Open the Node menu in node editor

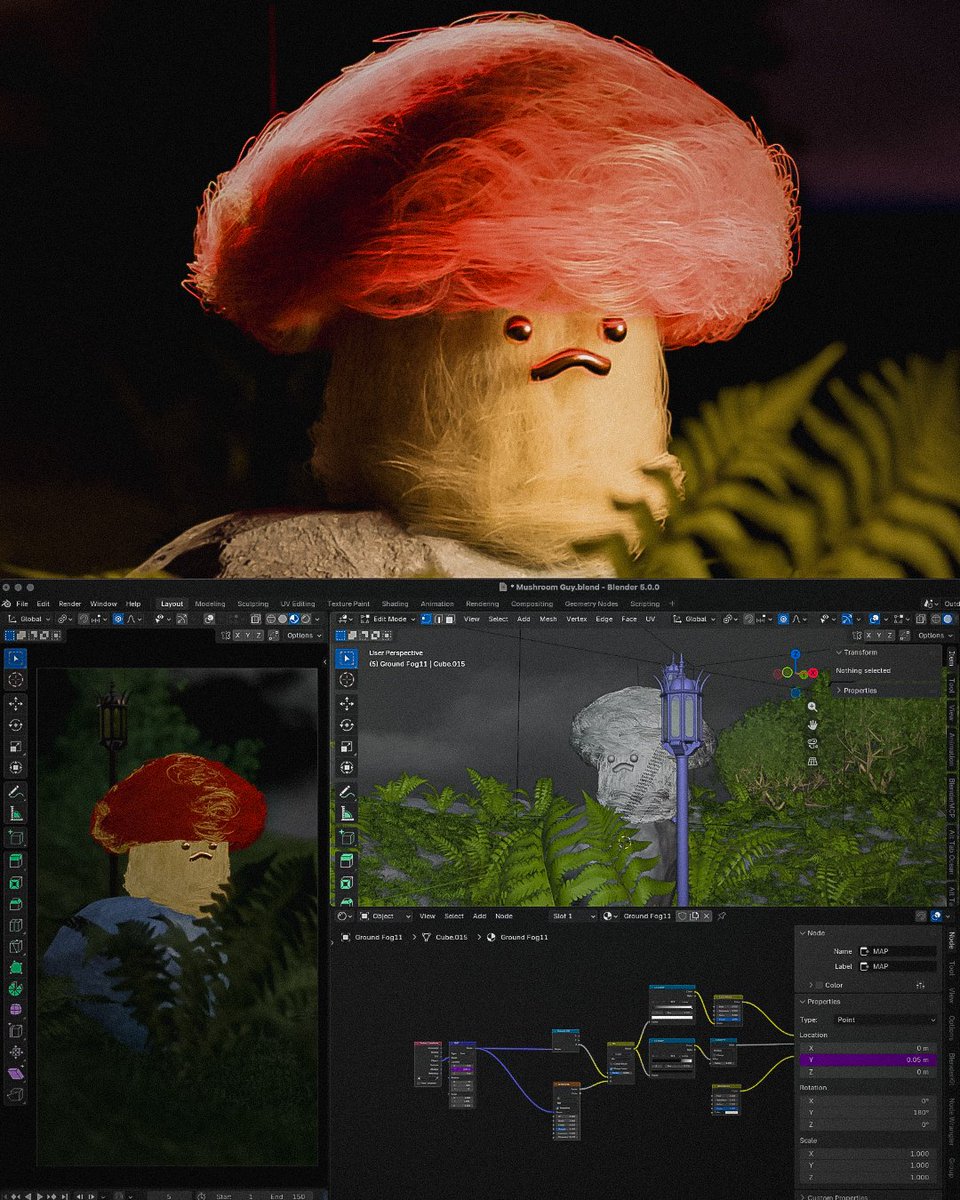(504, 916)
